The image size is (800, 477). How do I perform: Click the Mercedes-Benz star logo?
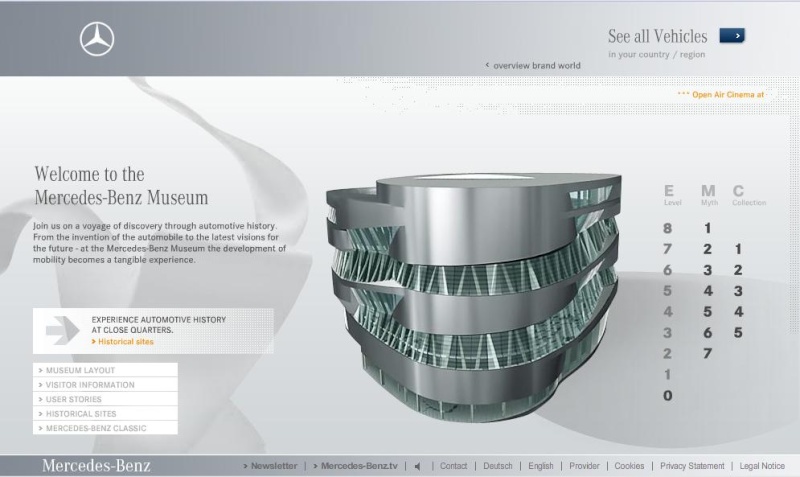coord(97,39)
